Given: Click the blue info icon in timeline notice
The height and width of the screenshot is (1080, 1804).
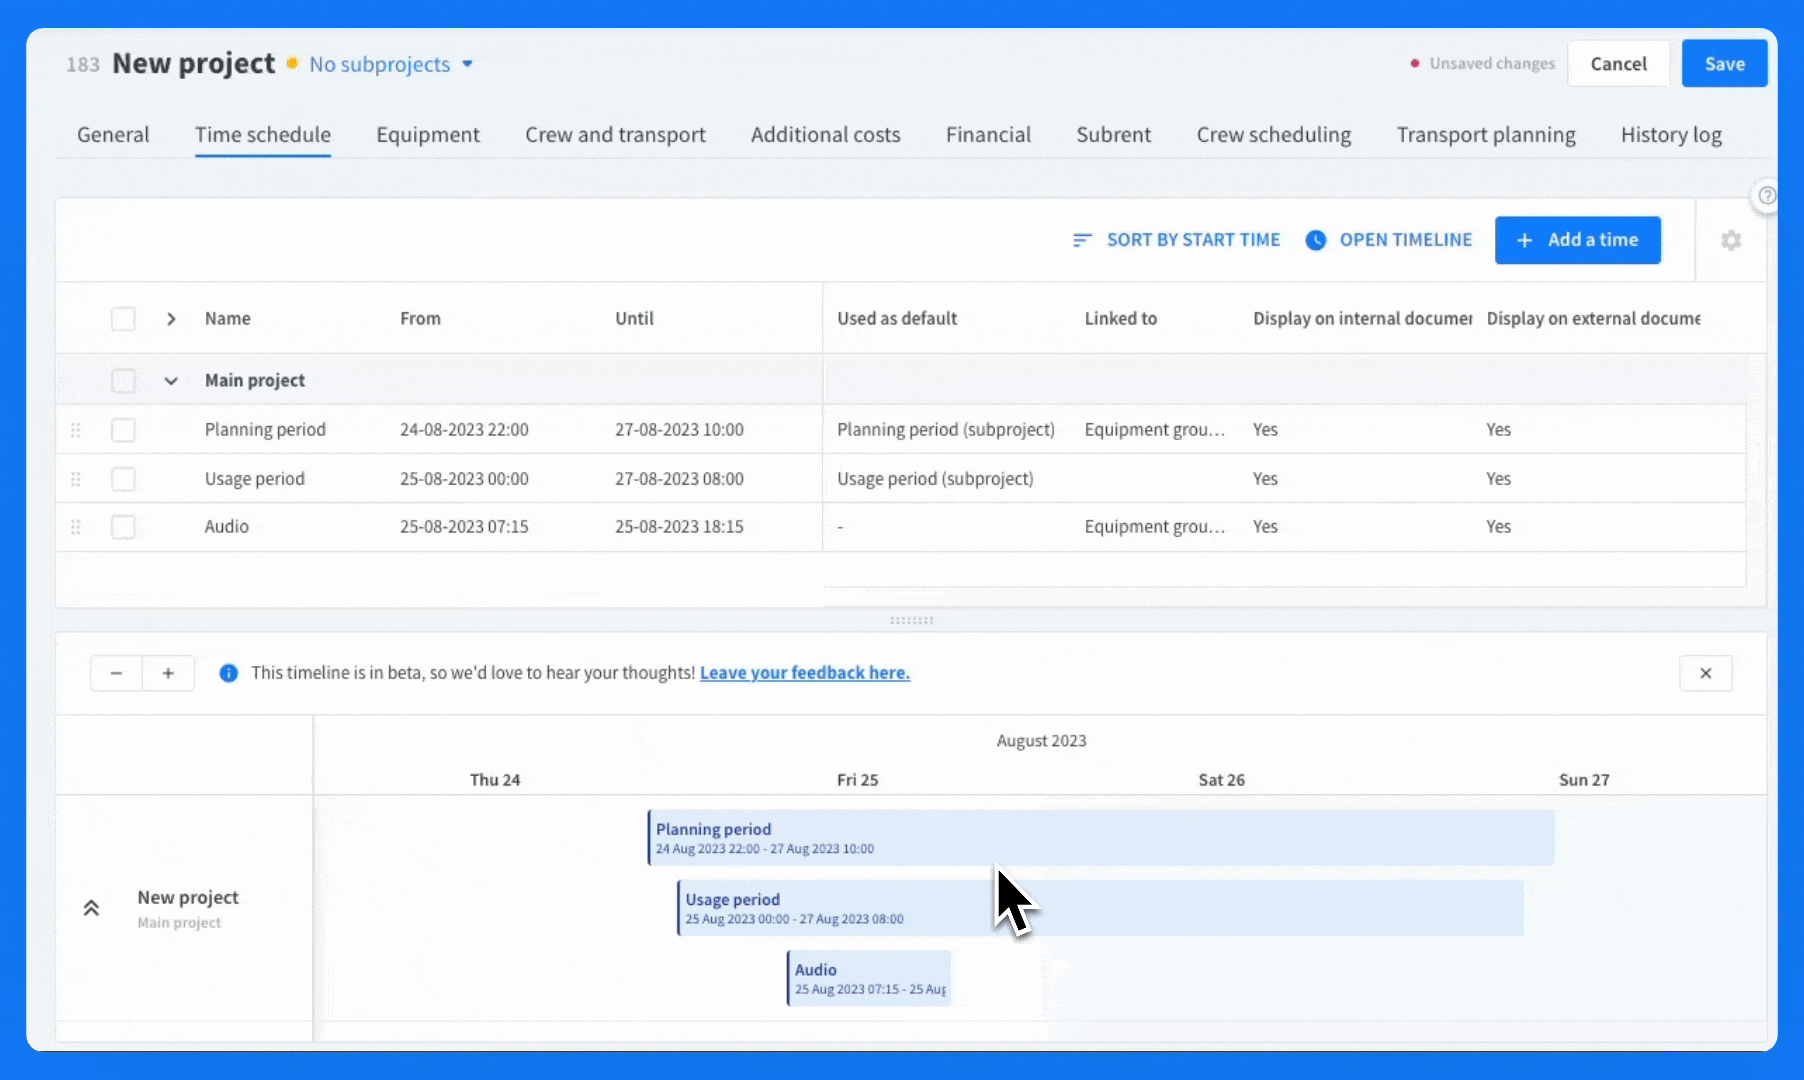Looking at the screenshot, I should tap(229, 673).
